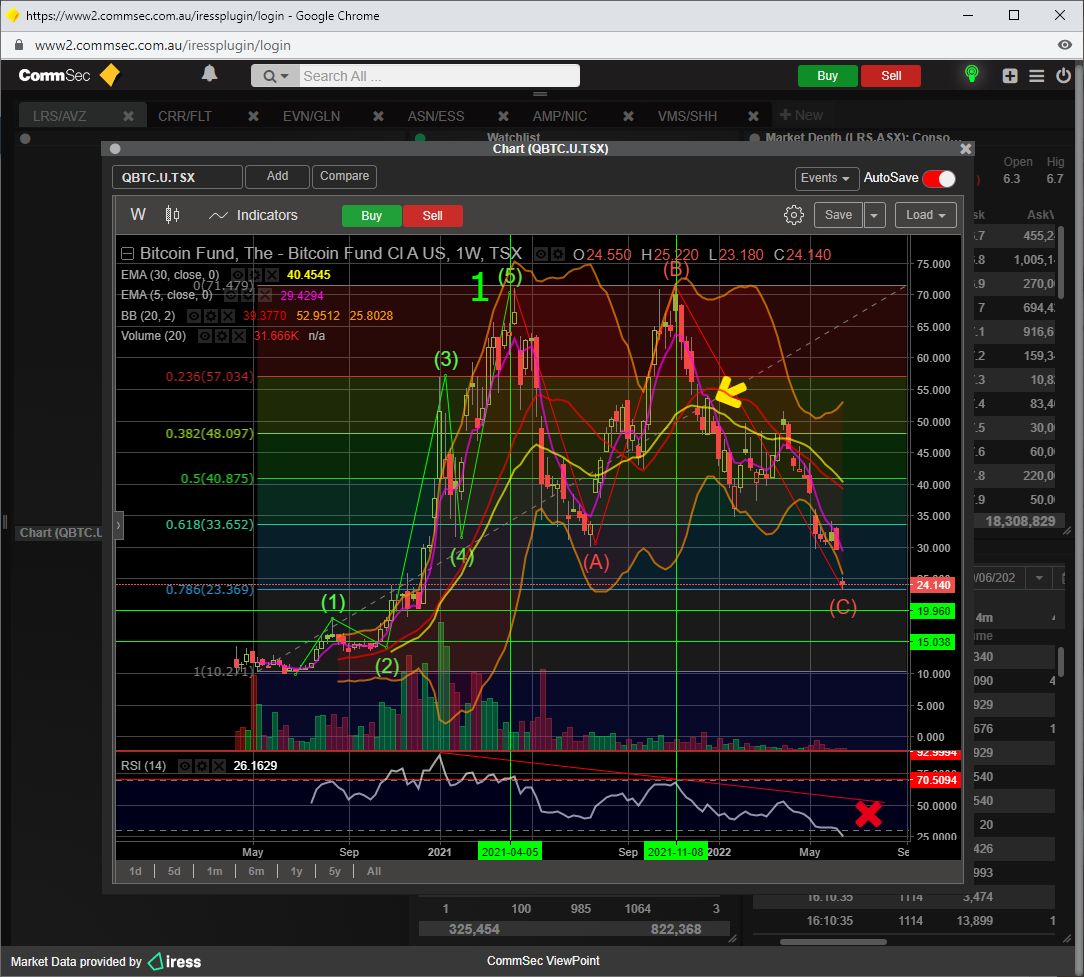
Task: Open chart settings gear icon
Action: tap(794, 215)
